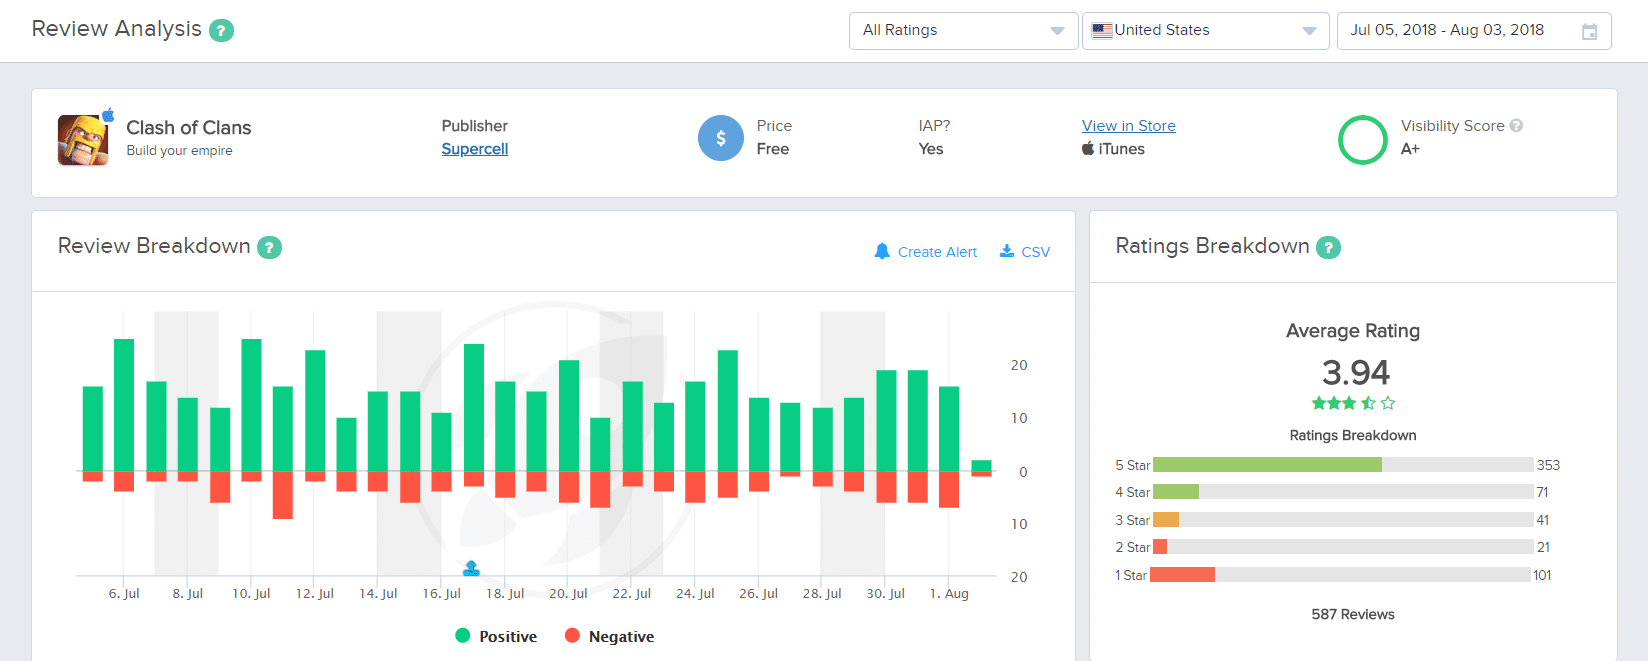Open the Review Breakdown help icon
1648x661 pixels.
click(x=269, y=247)
